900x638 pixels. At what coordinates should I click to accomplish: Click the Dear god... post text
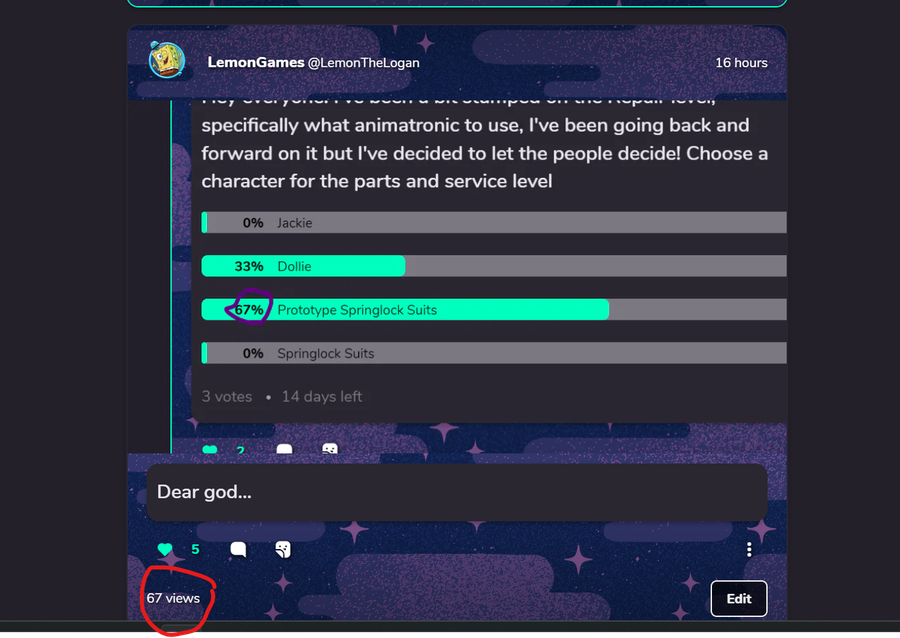(204, 492)
